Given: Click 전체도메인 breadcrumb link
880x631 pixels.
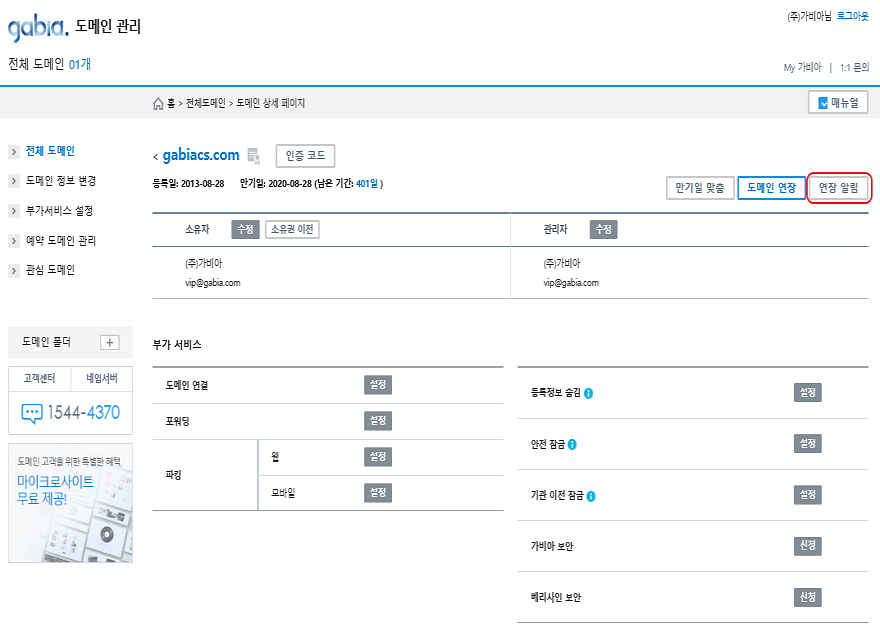Looking at the screenshot, I should tap(205, 103).
